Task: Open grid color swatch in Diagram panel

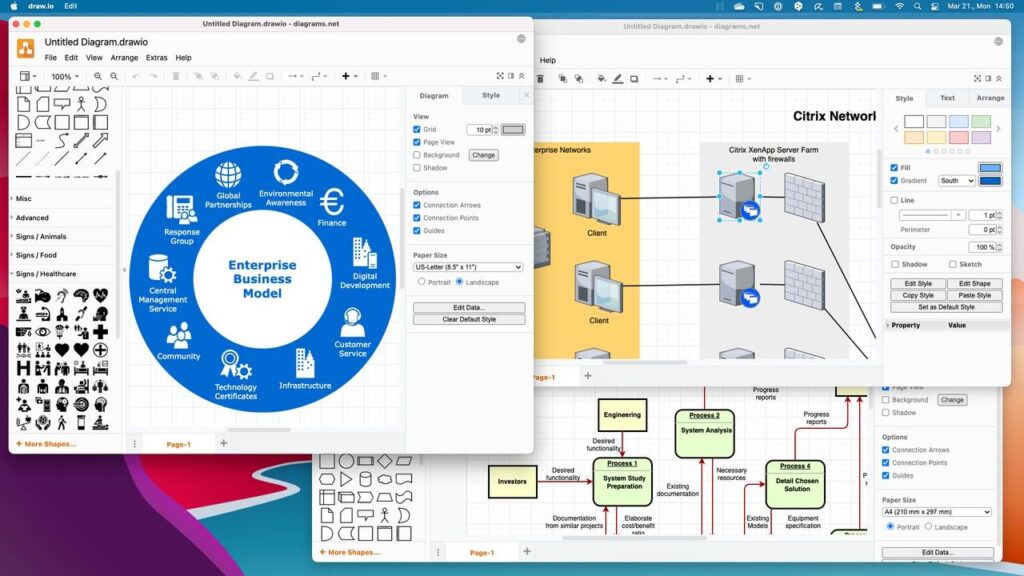Action: (x=513, y=129)
